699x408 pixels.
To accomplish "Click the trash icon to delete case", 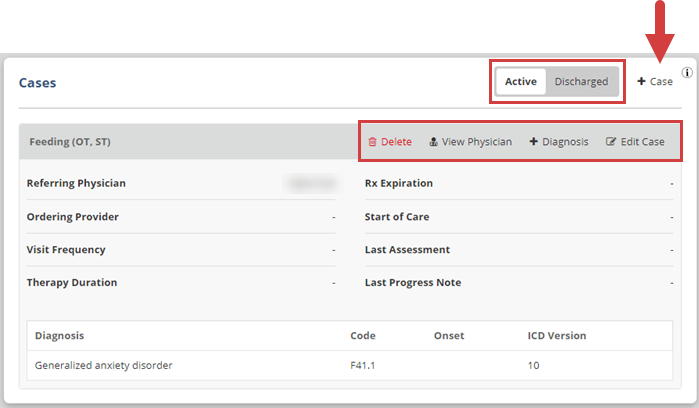I will click(x=372, y=142).
